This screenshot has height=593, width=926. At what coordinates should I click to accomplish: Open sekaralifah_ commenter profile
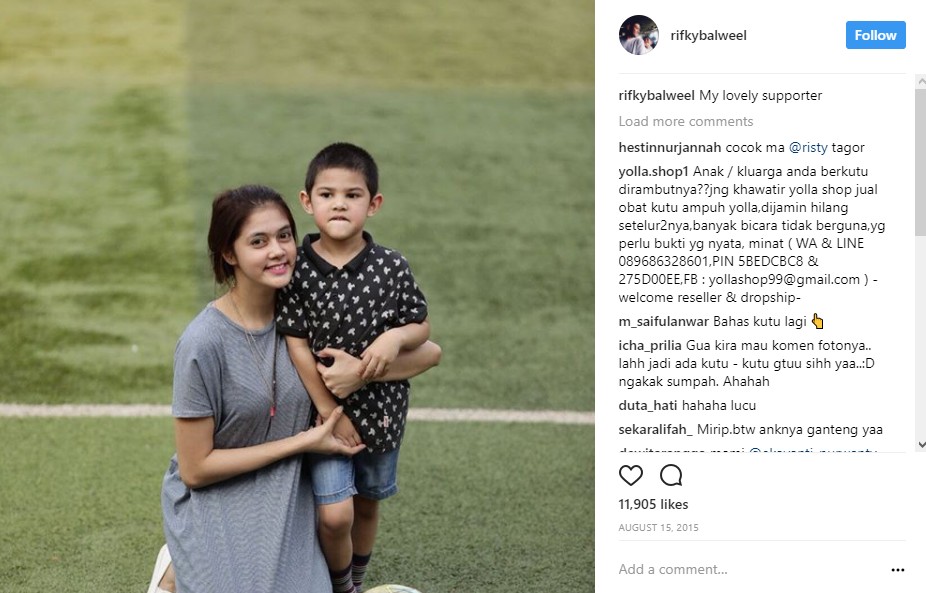(x=656, y=429)
